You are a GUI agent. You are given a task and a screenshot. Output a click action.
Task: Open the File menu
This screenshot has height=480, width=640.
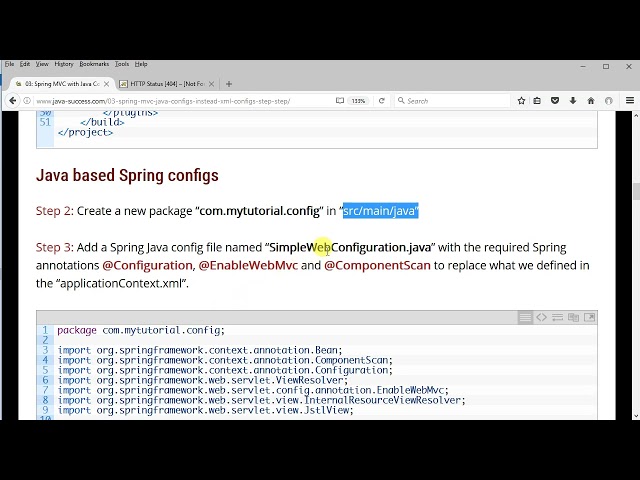coord(9,64)
